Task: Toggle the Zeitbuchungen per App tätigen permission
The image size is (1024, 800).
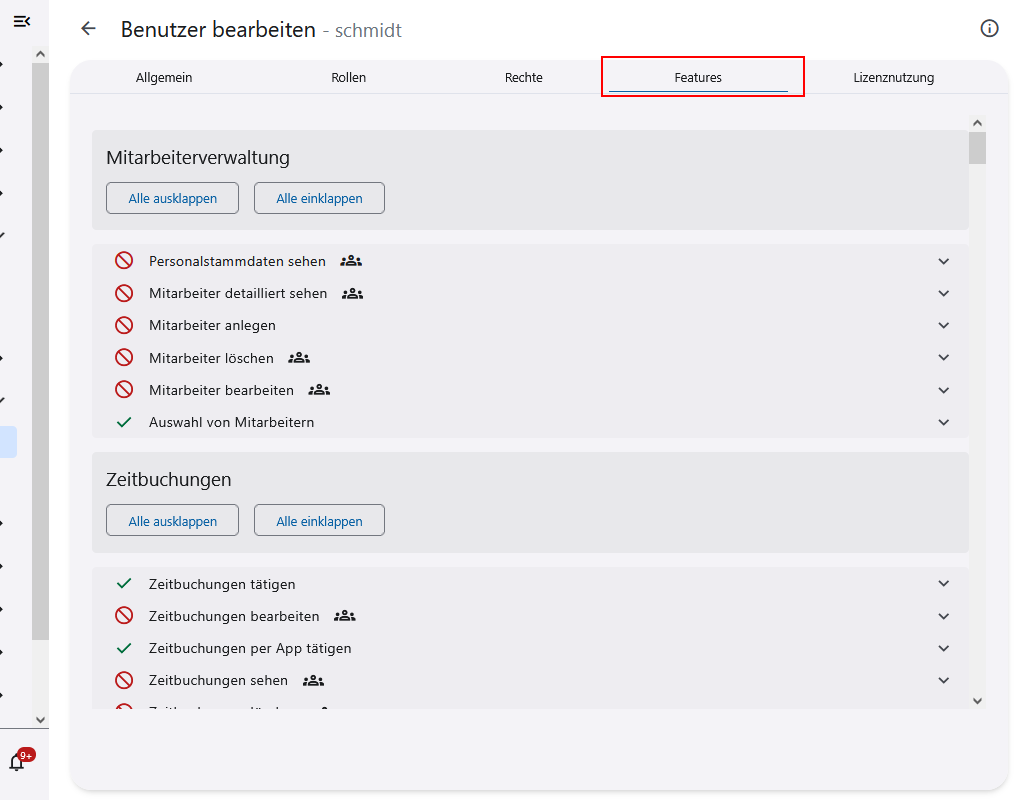Action: click(x=124, y=647)
